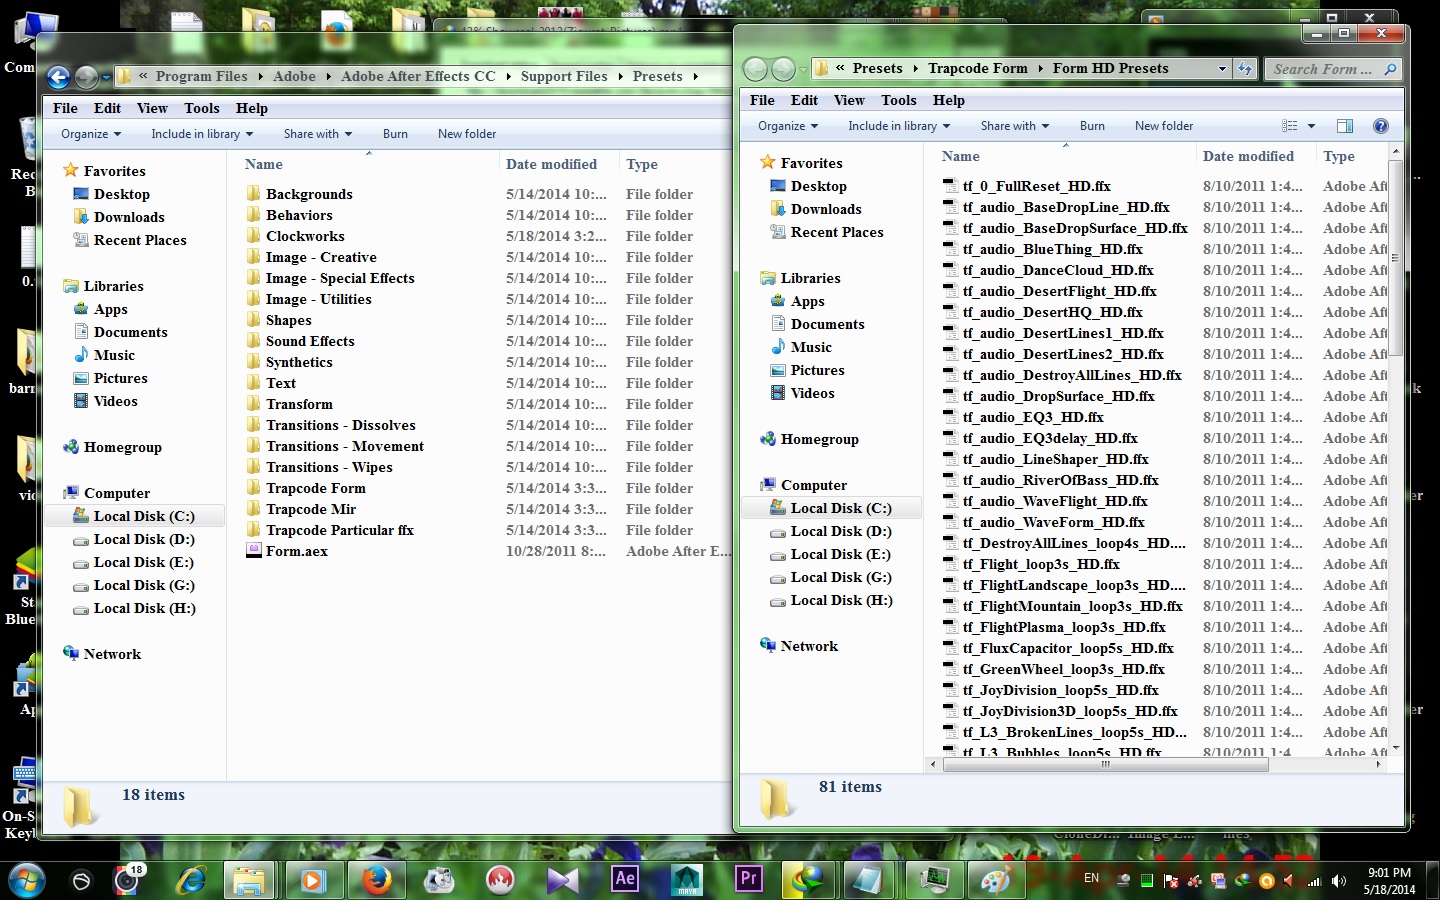
Task: Open Help menu in Form HD Presets window
Action: (949, 100)
